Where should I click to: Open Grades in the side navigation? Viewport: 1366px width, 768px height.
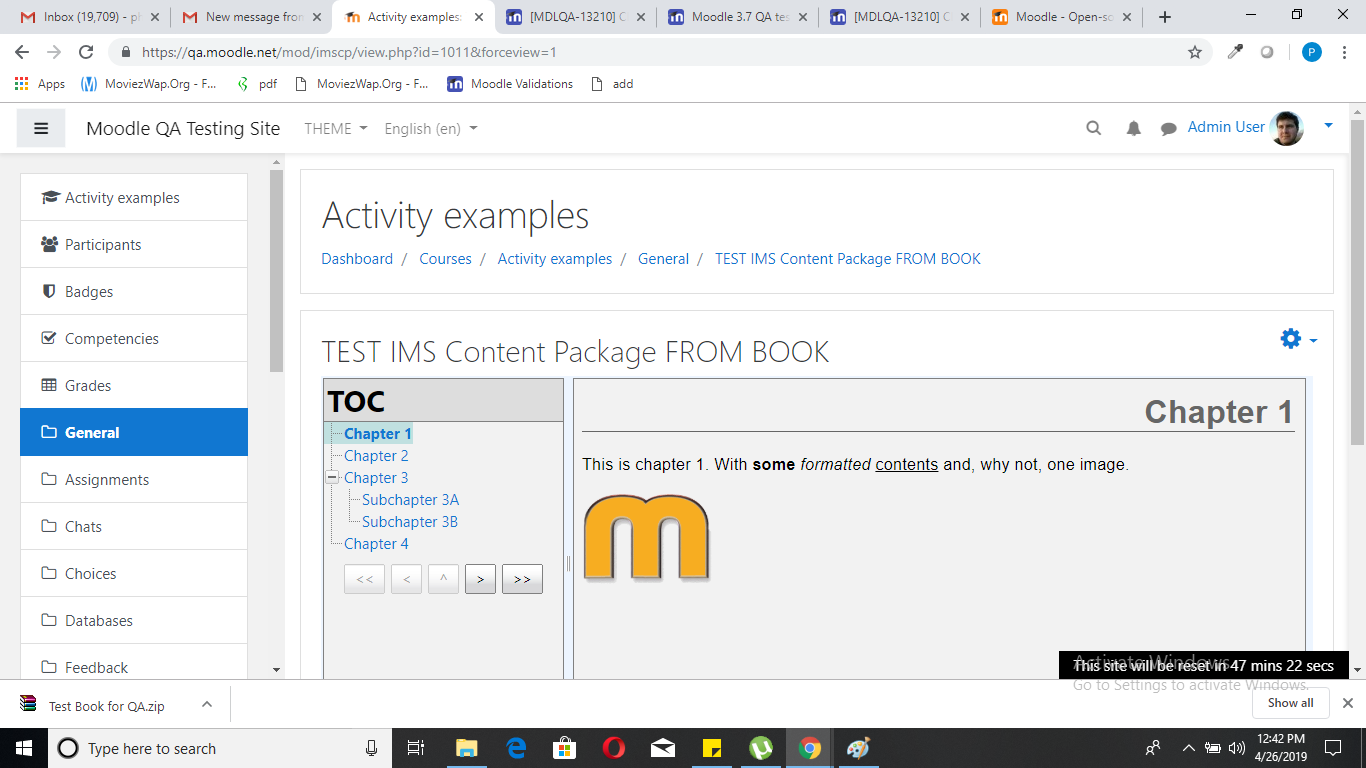click(134, 385)
